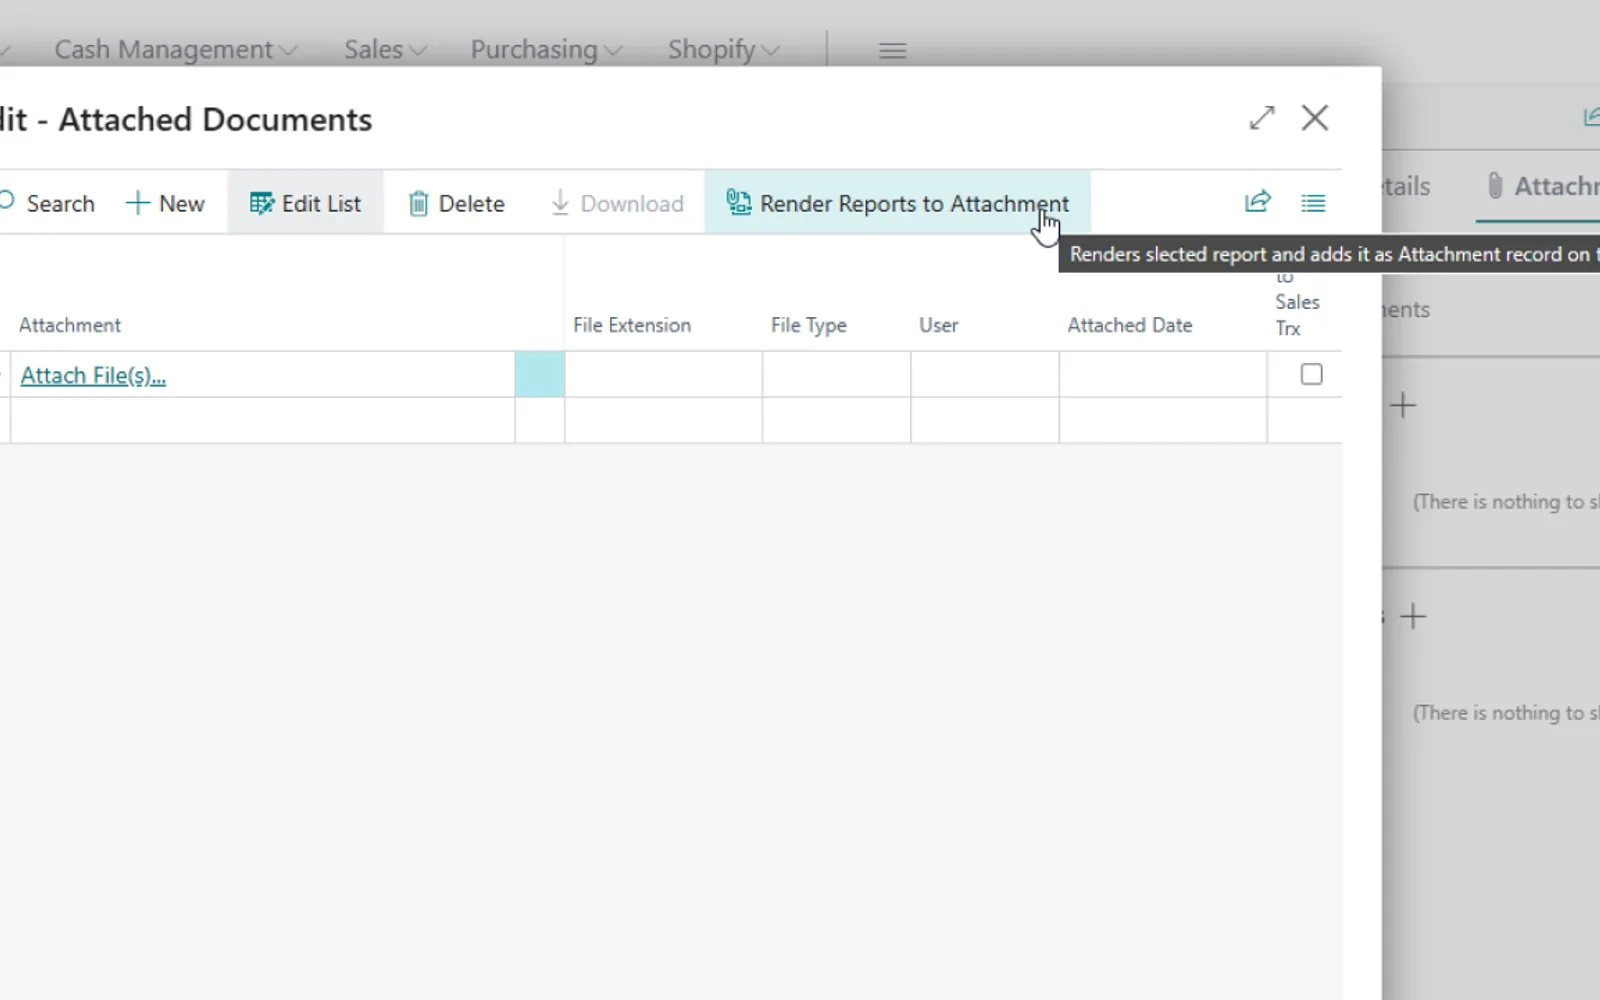Click the Edit List grid icon
This screenshot has height=1000, width=1600.
pos(262,203)
